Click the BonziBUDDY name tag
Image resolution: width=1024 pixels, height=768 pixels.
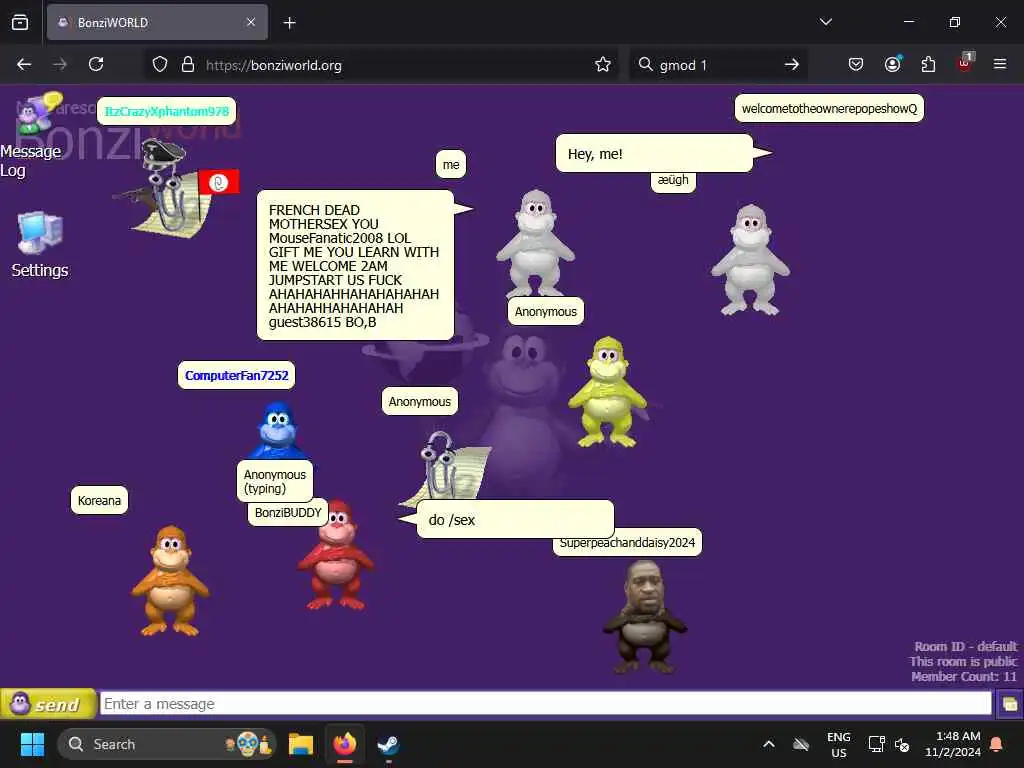288,513
